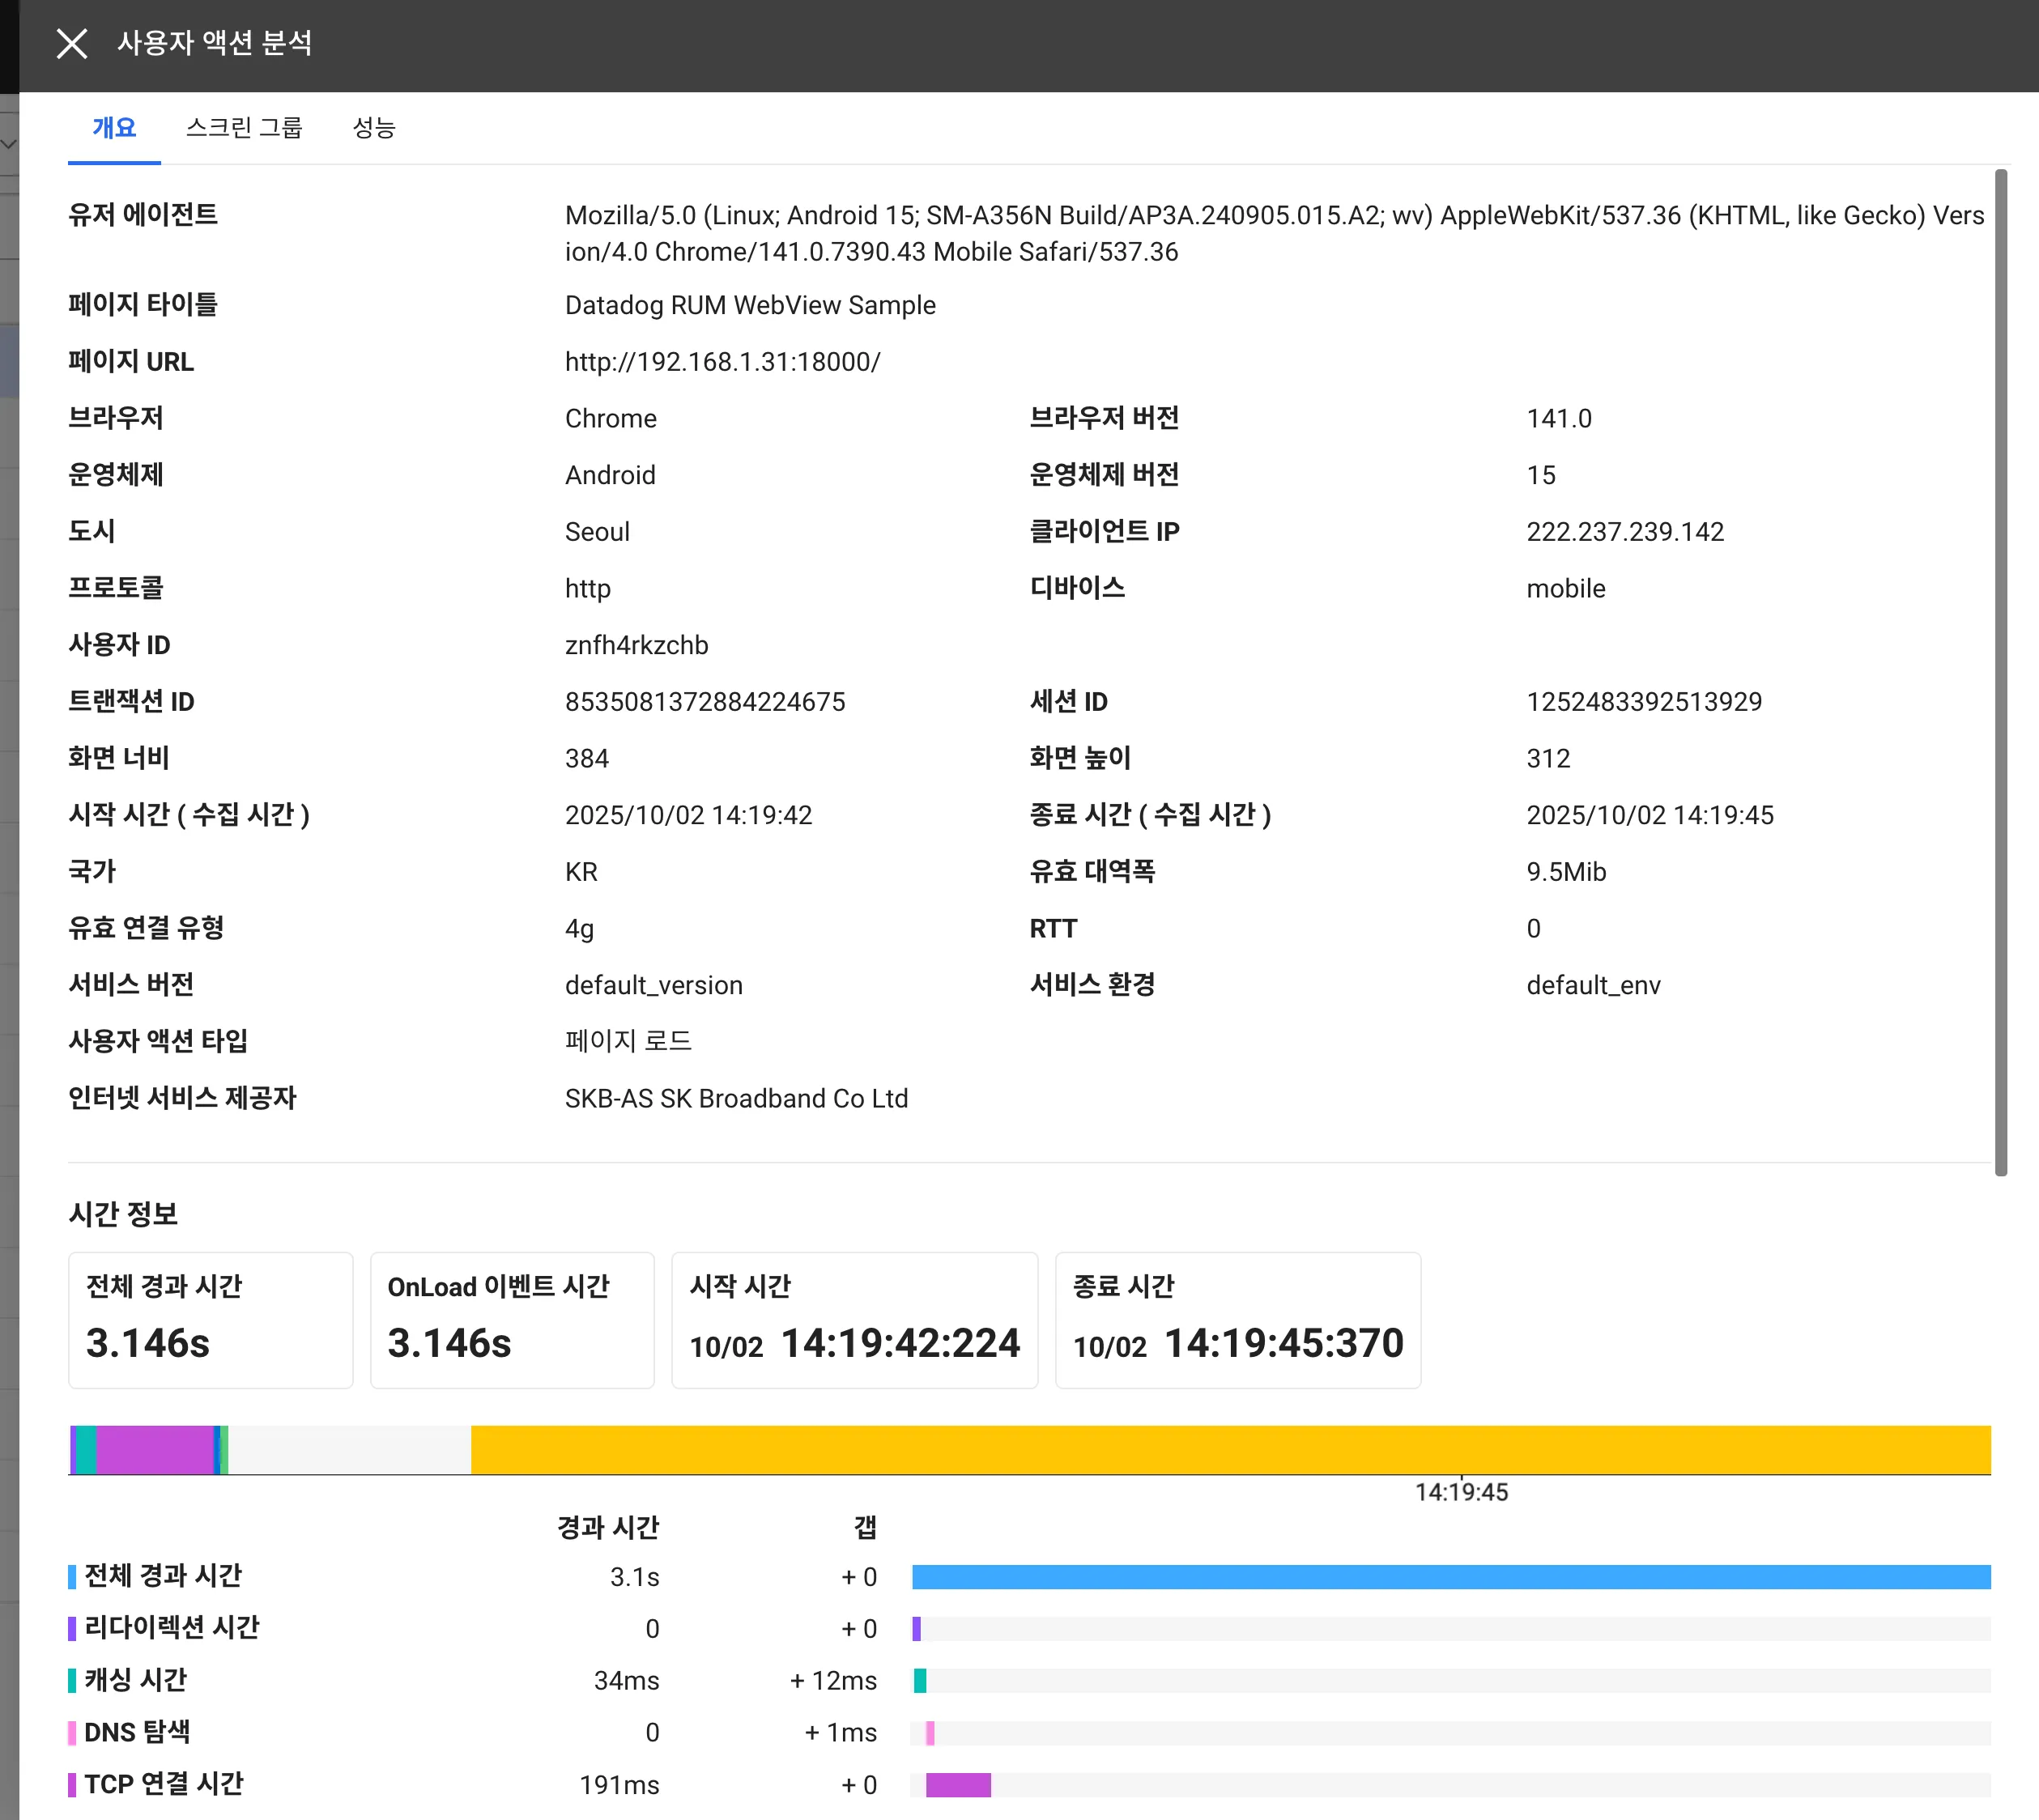2039x1820 pixels.
Task: Click the violet 리다이렉션 시간 bar marker
Action: [x=917, y=1629]
